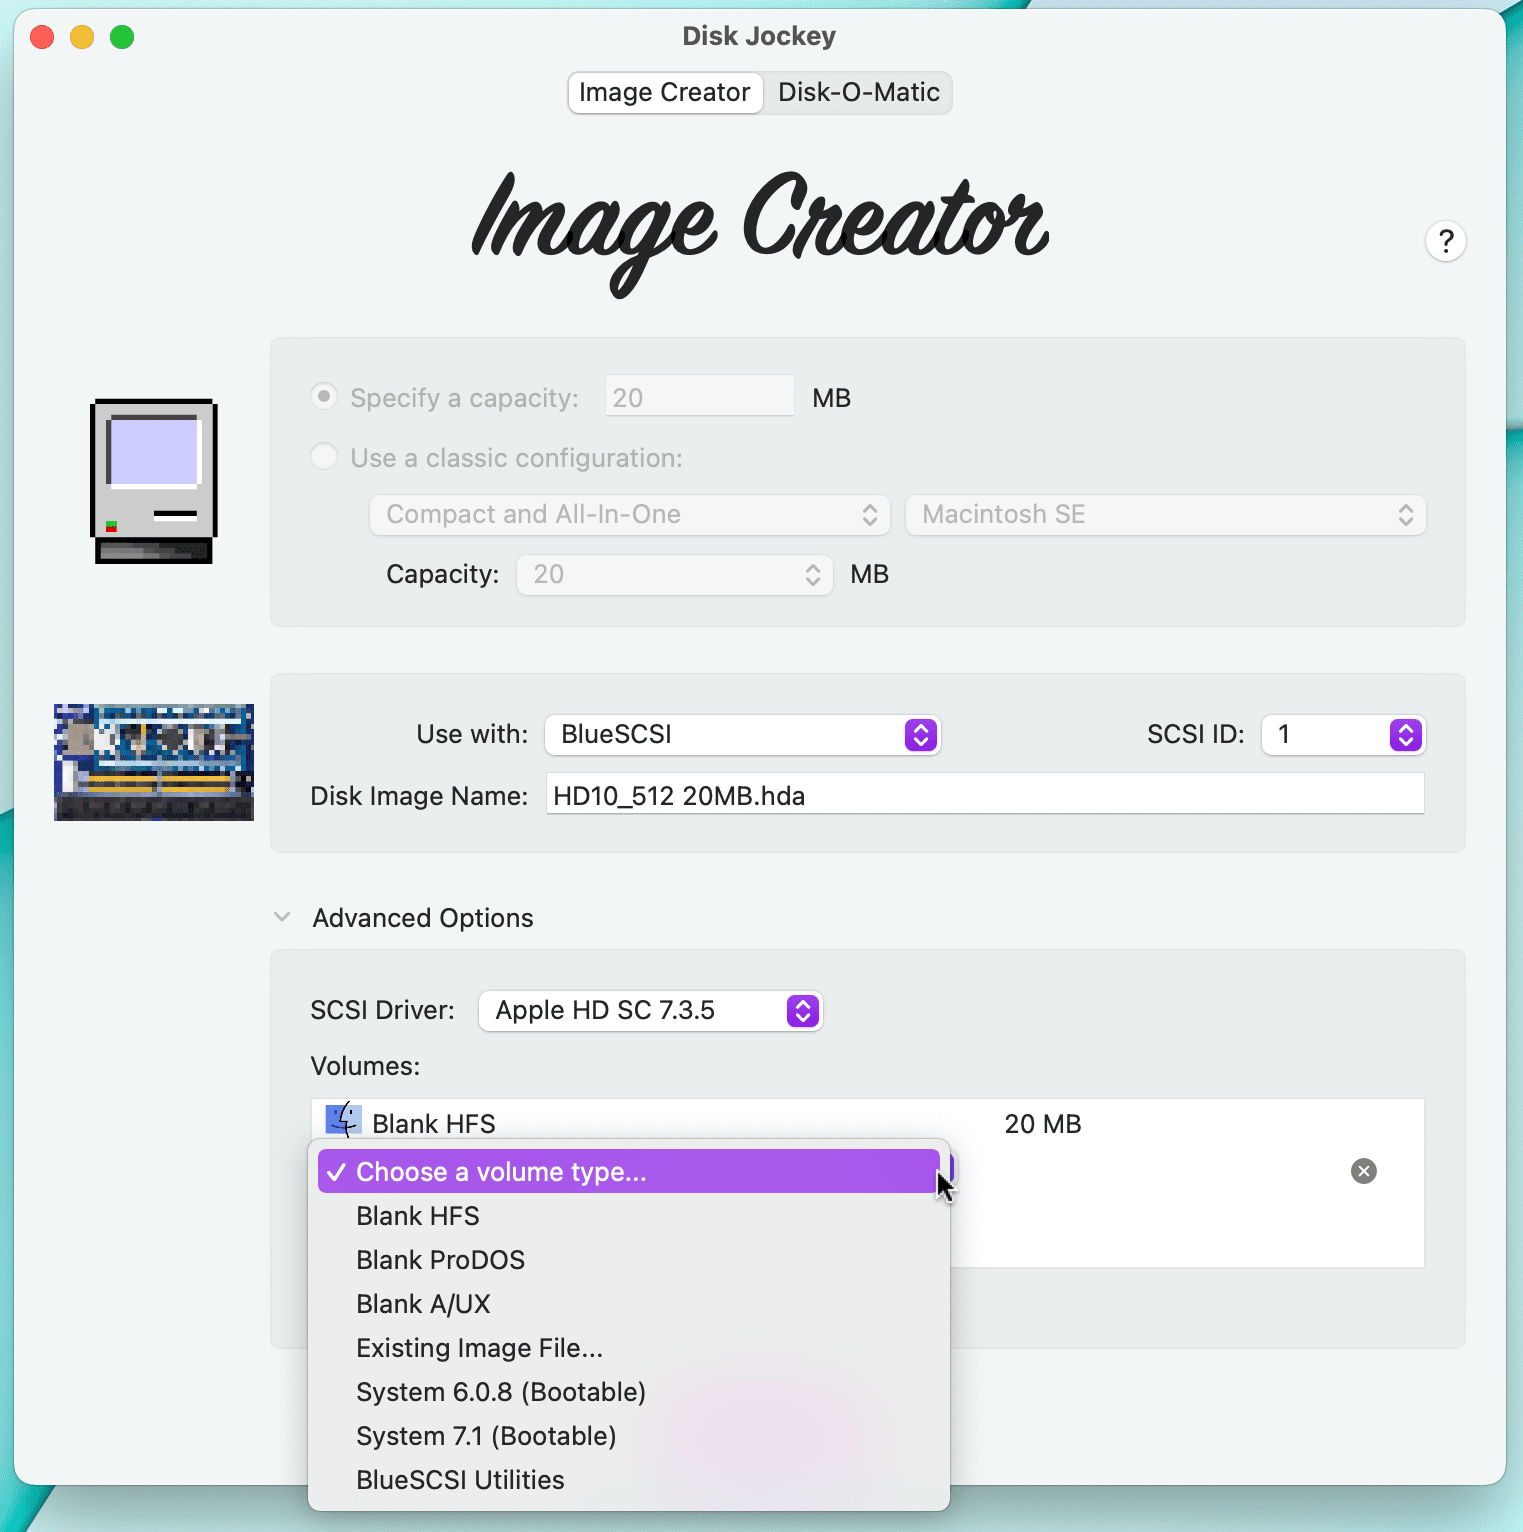
Task: Click the Blank HFS Finder volume icon
Action: click(x=344, y=1120)
